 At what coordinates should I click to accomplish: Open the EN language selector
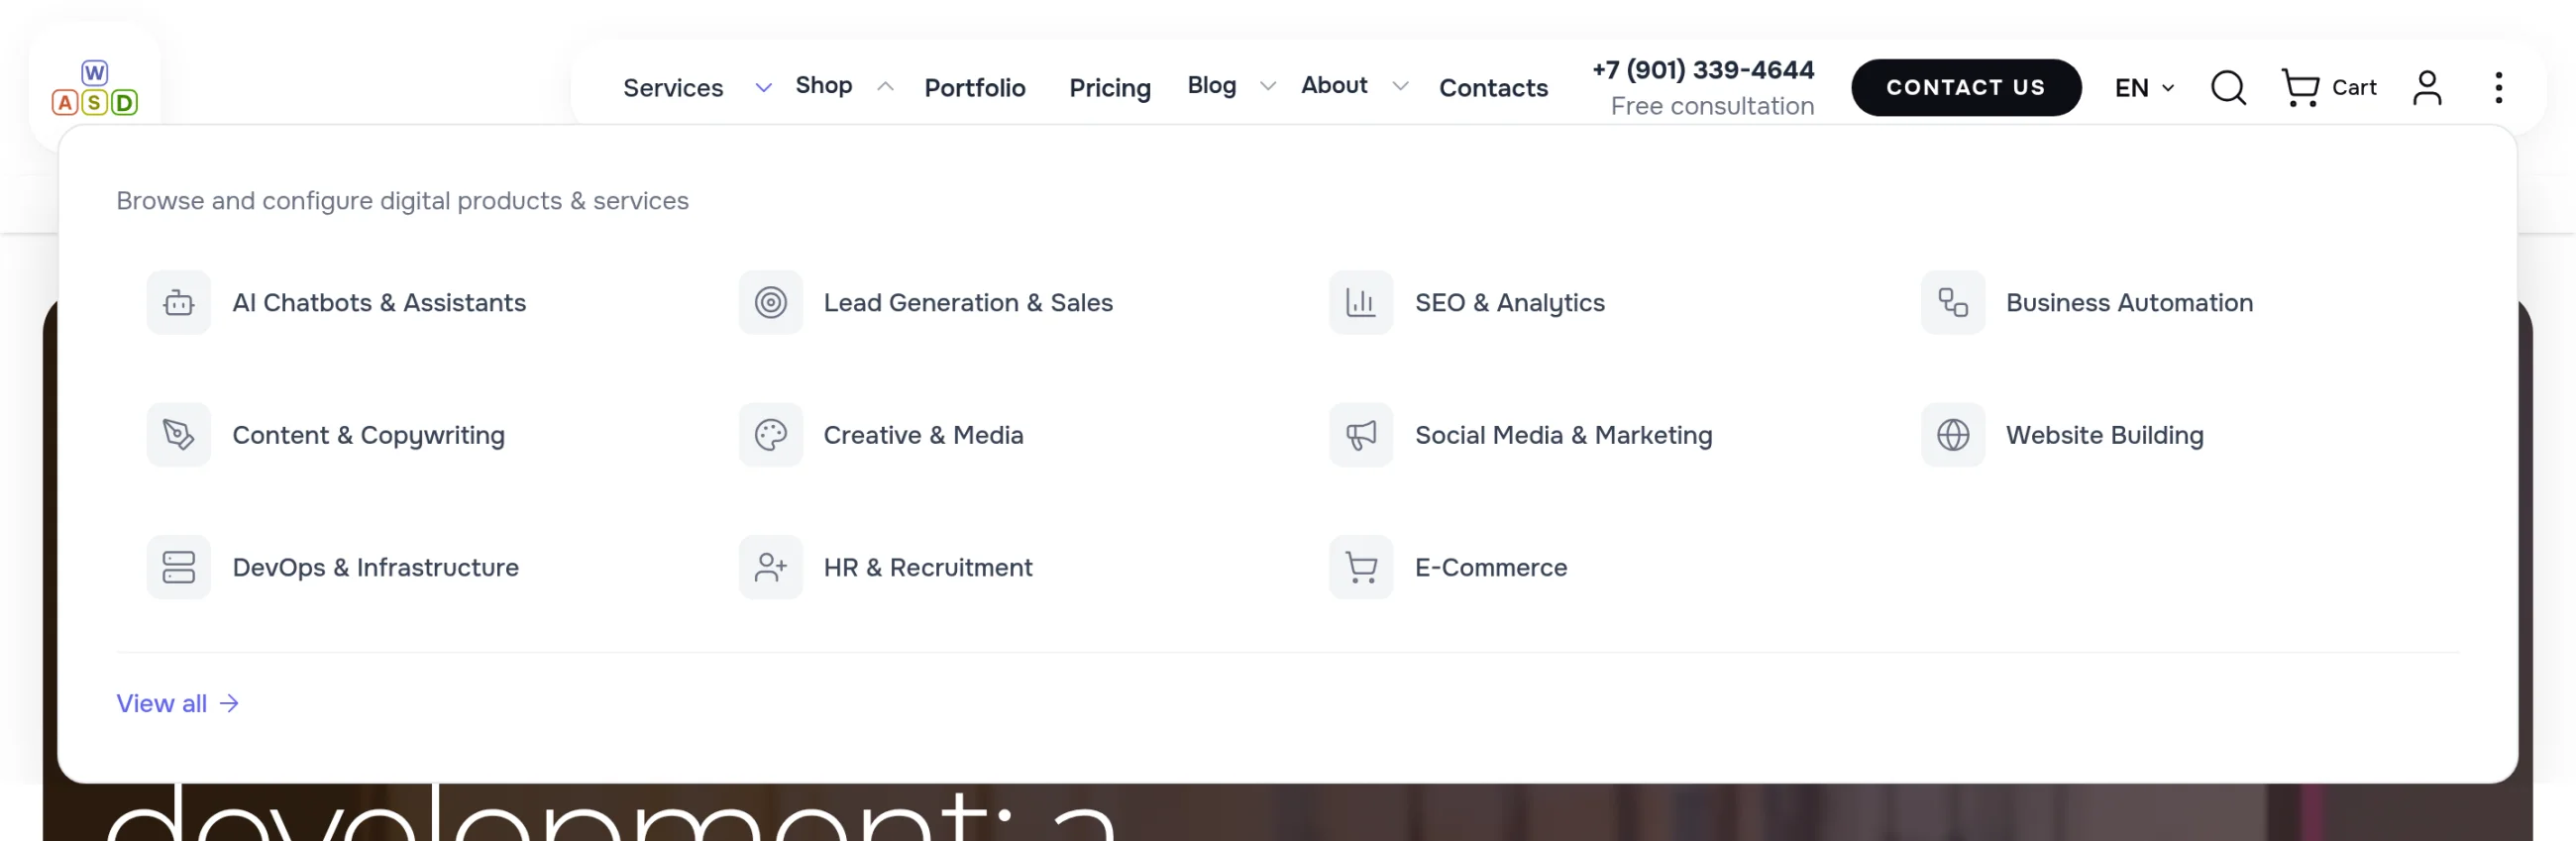[2144, 88]
